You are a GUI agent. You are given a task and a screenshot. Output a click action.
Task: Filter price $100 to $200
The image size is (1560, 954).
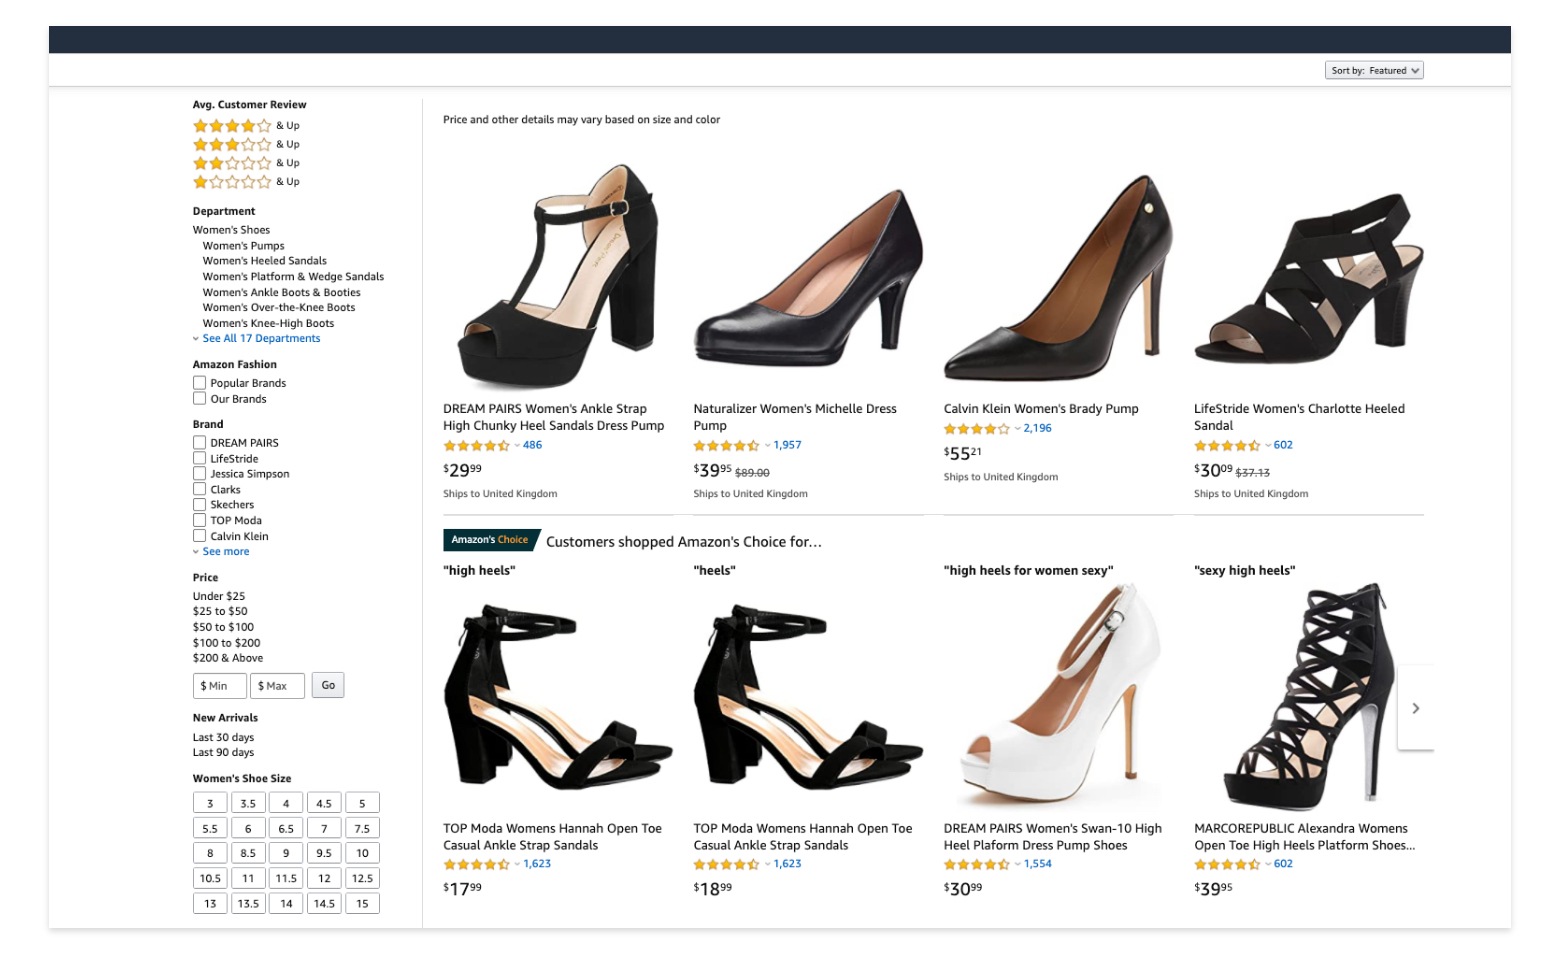pyautogui.click(x=226, y=643)
